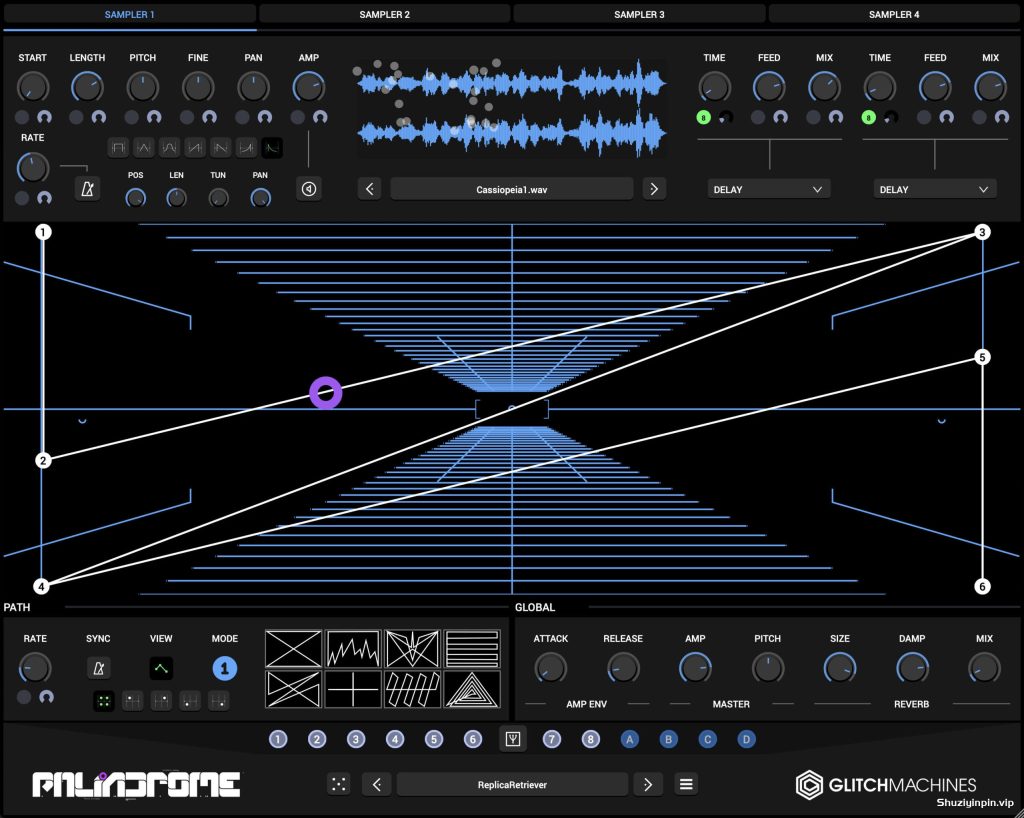Click the sampler START knob

point(33,87)
